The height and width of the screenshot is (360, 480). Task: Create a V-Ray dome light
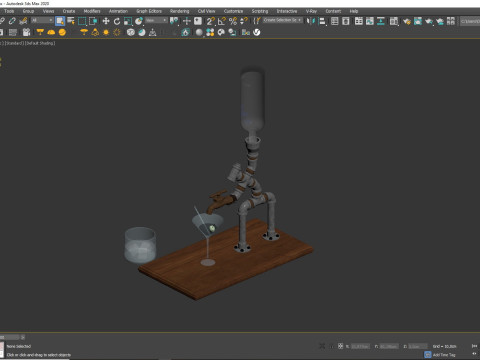tap(51, 32)
